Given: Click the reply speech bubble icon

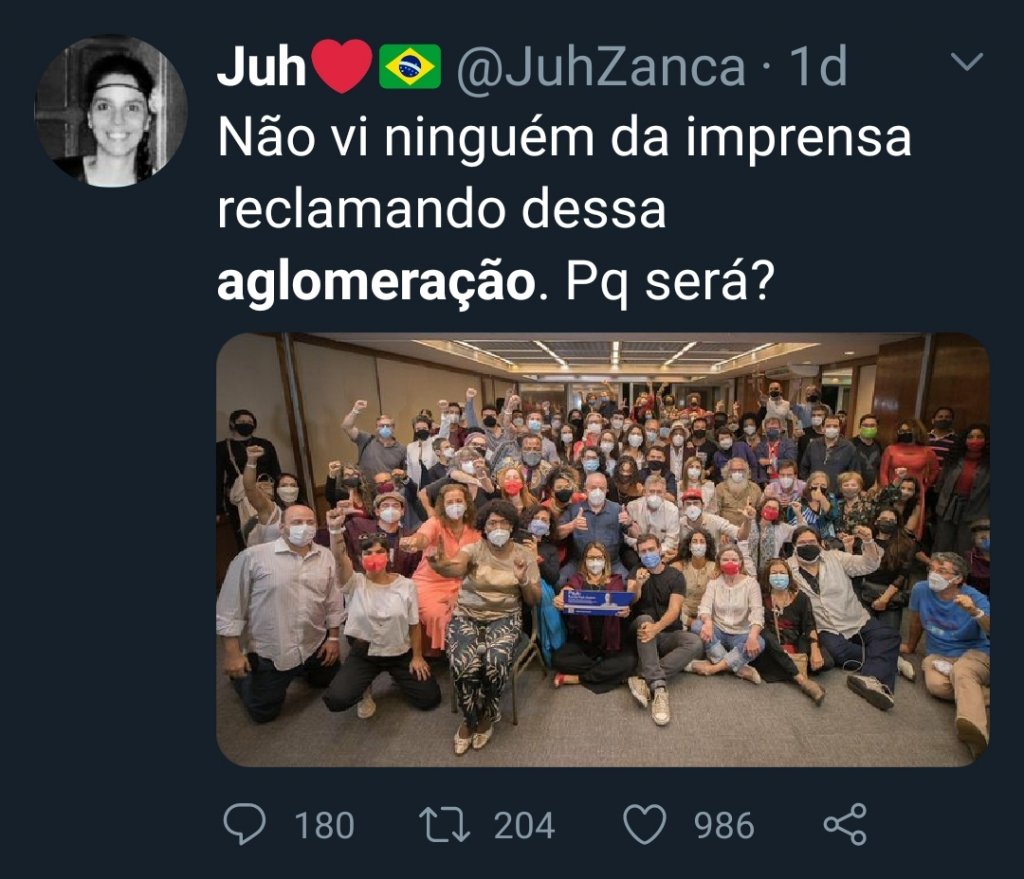Looking at the screenshot, I should 245,825.
